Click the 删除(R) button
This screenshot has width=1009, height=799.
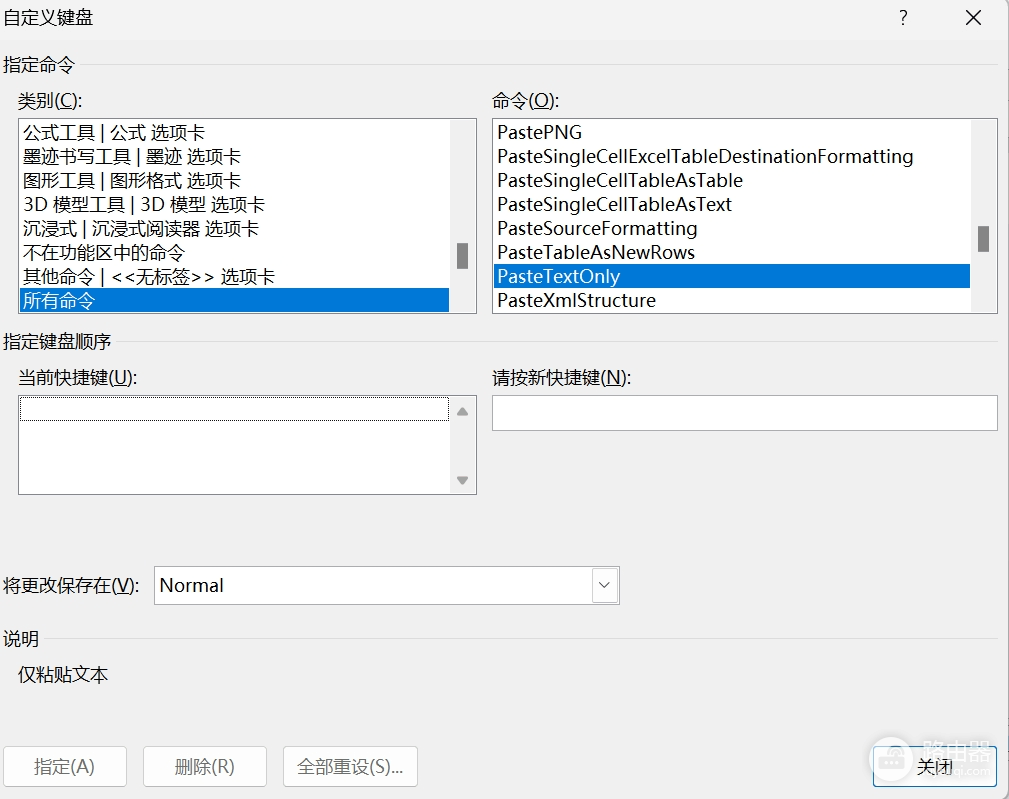[205, 766]
